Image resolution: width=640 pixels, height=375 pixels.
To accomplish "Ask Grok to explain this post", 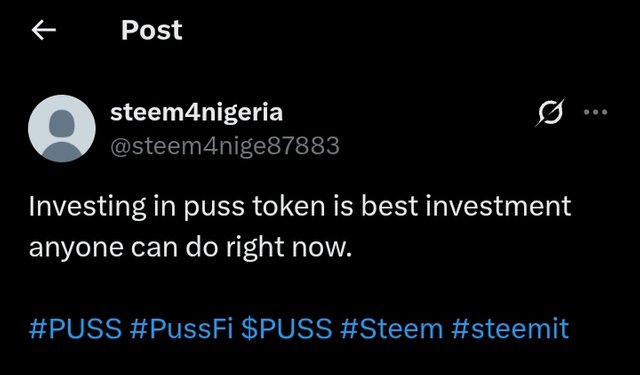I will coord(550,112).
